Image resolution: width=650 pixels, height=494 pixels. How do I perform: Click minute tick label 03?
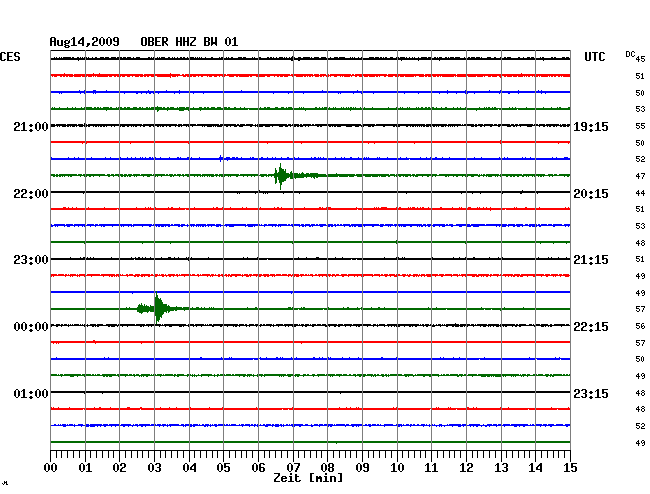[154, 468]
